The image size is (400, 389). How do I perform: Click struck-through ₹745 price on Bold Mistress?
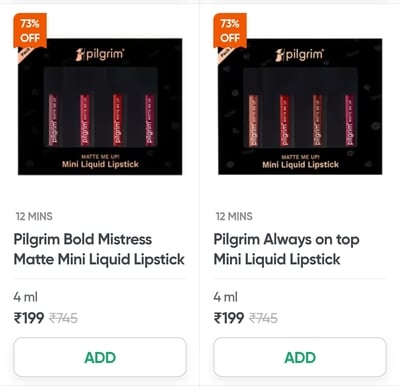[63, 318]
